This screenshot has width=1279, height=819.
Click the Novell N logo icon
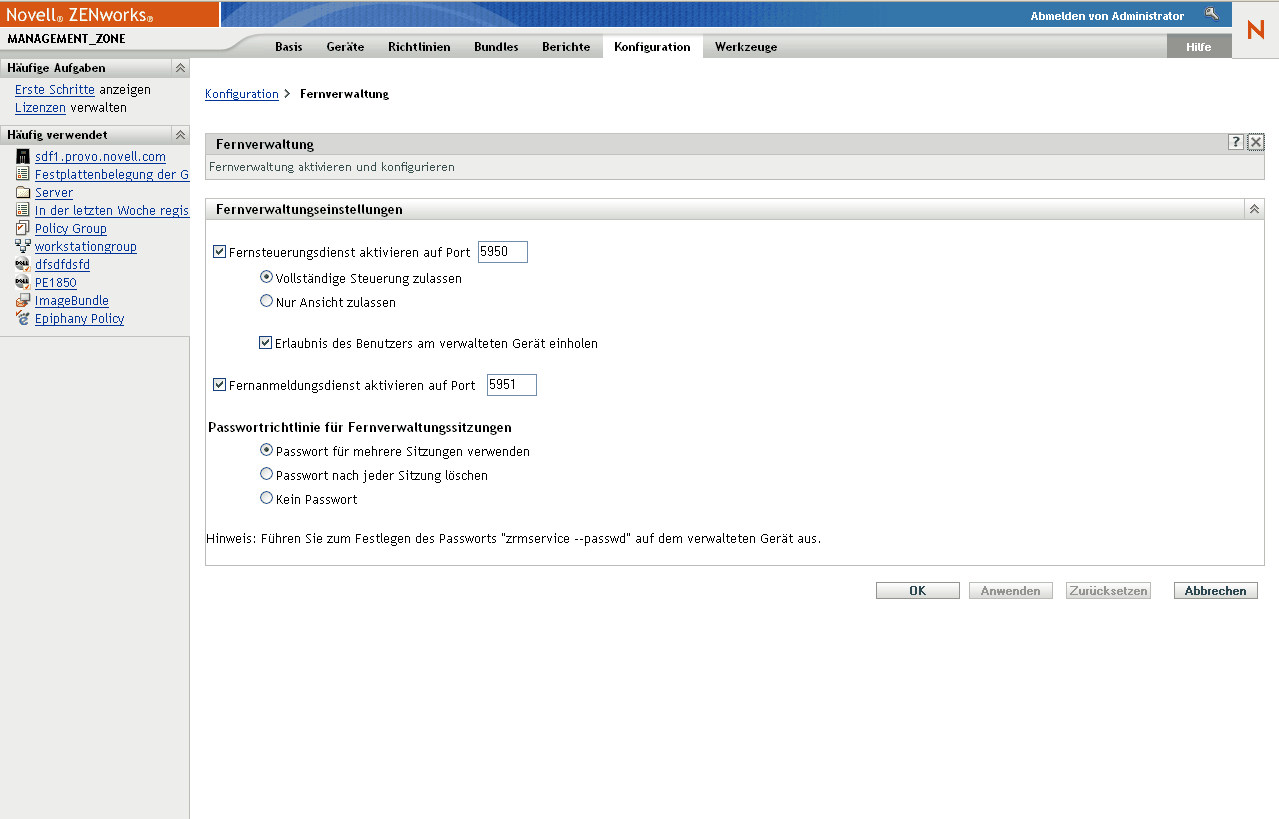pos(1255,30)
